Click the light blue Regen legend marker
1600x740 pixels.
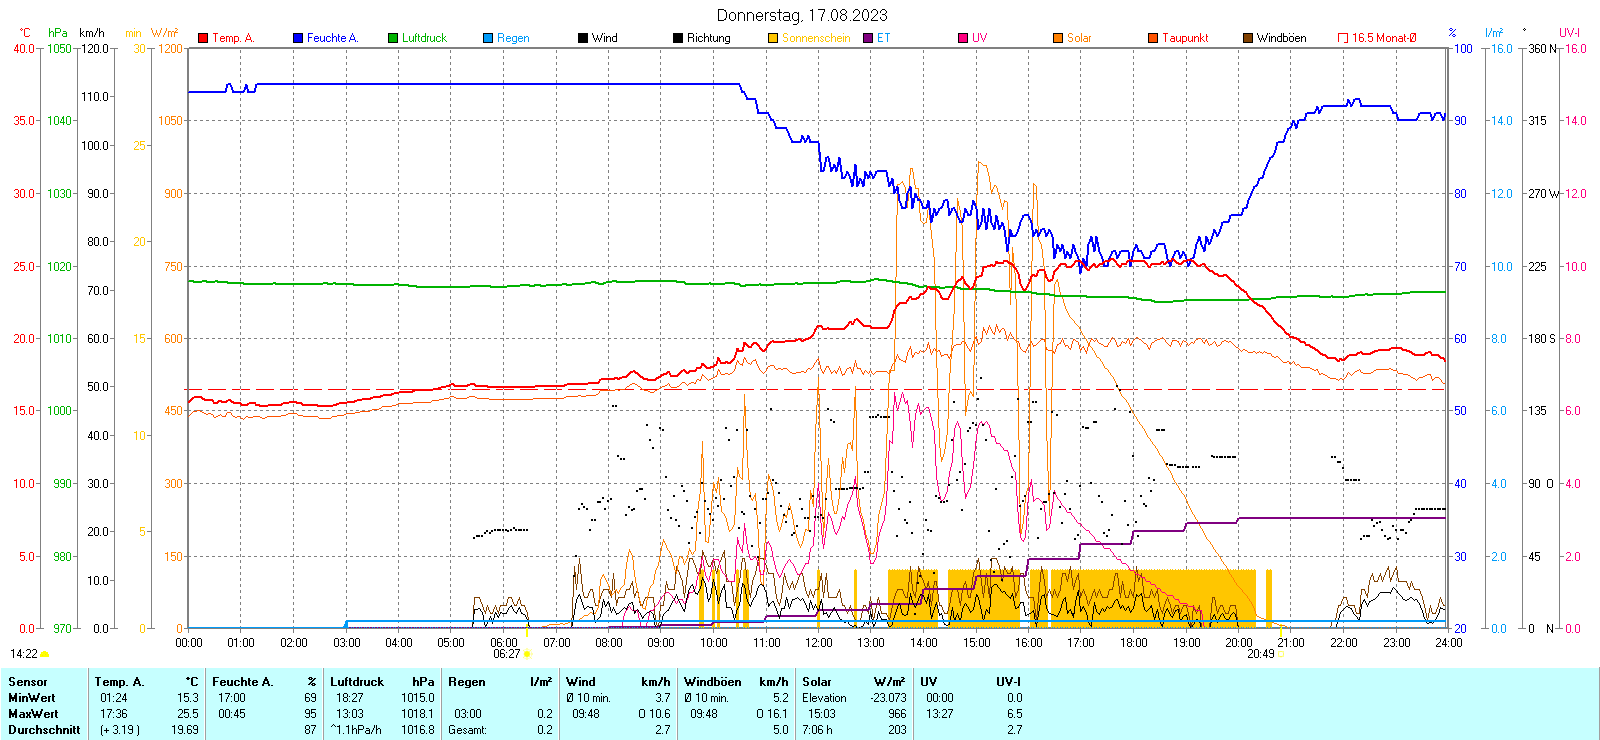[488, 38]
